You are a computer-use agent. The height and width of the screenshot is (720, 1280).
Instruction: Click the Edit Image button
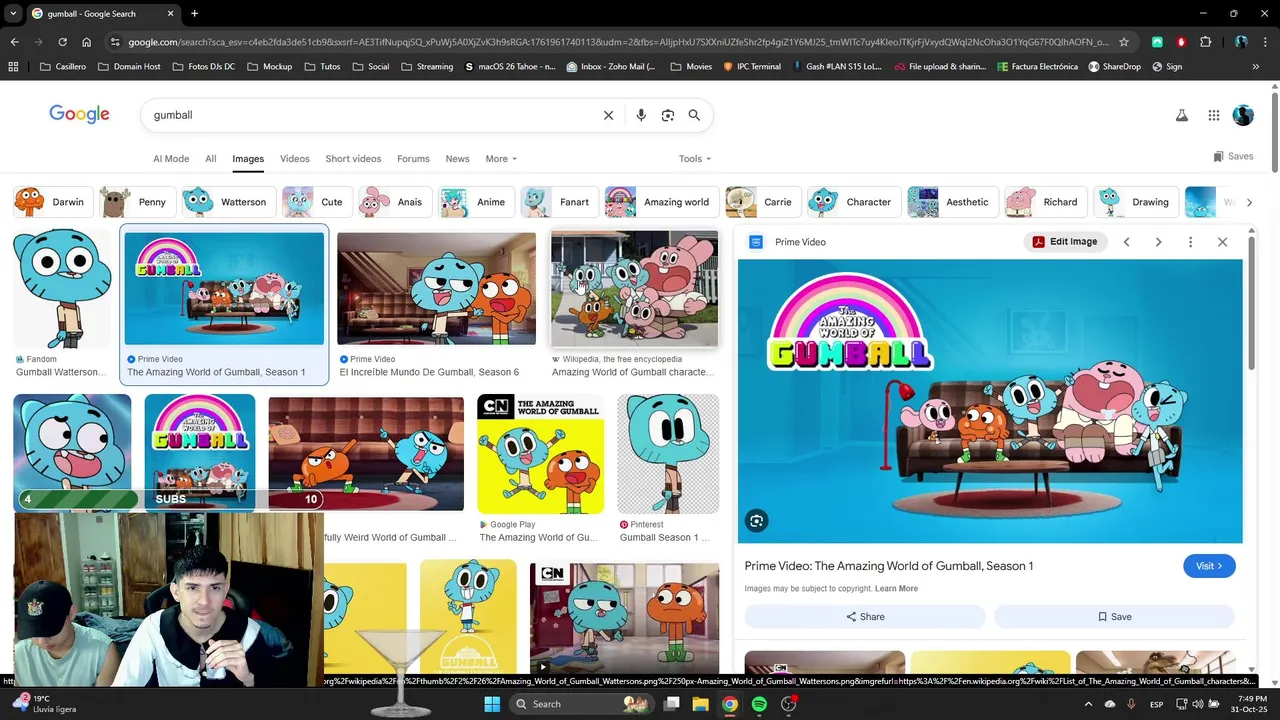coord(1065,242)
